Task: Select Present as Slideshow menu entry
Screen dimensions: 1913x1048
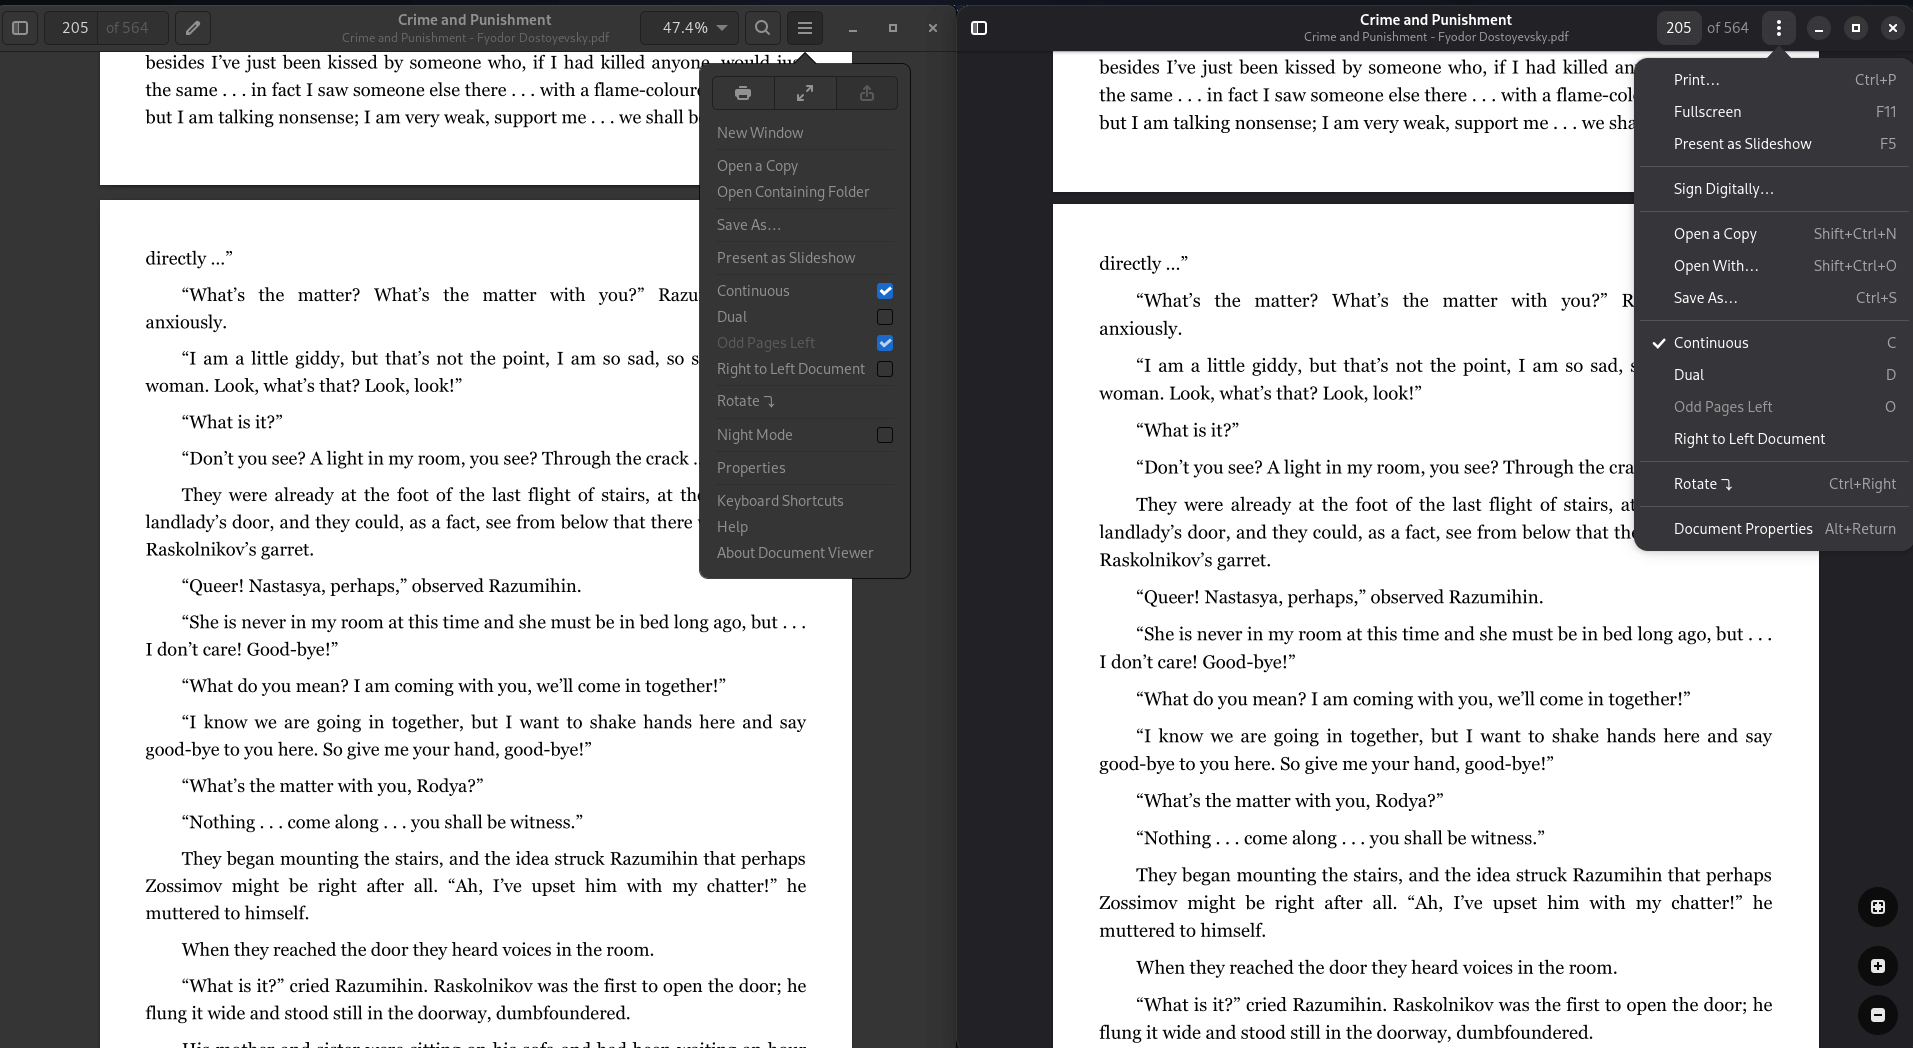Action: click(786, 257)
